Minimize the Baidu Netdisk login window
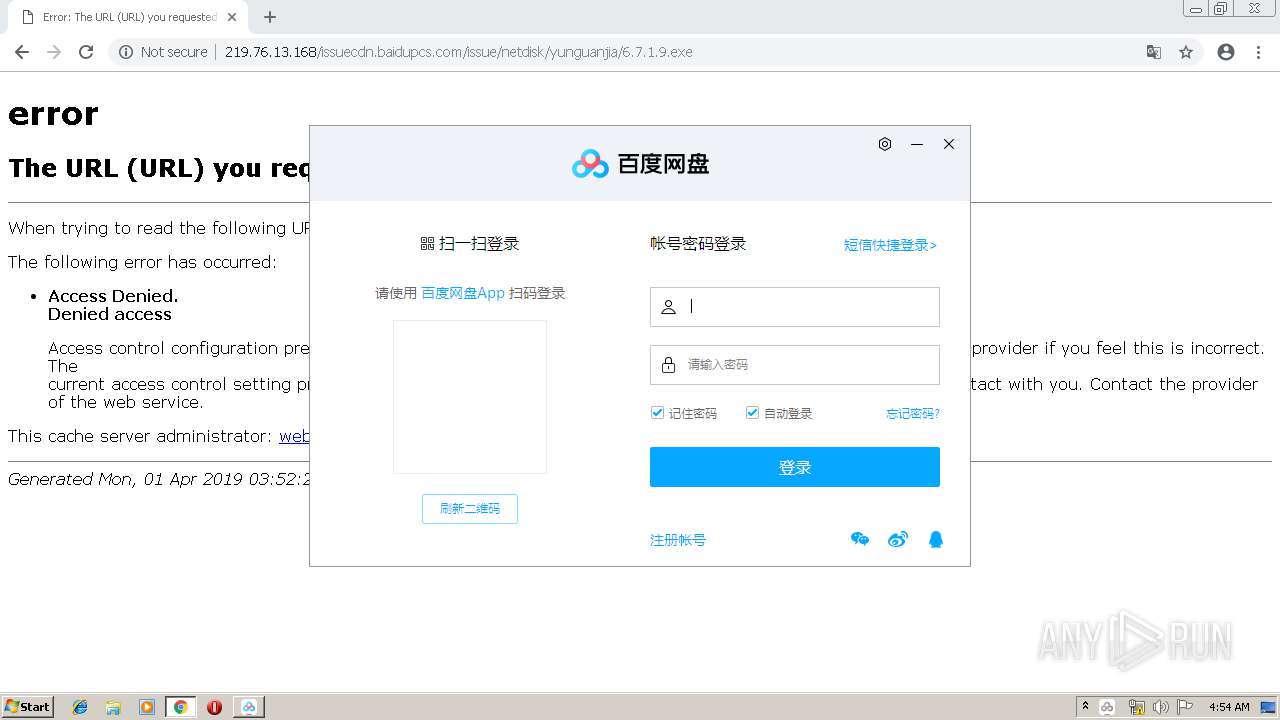This screenshot has width=1280, height=720. [x=916, y=144]
